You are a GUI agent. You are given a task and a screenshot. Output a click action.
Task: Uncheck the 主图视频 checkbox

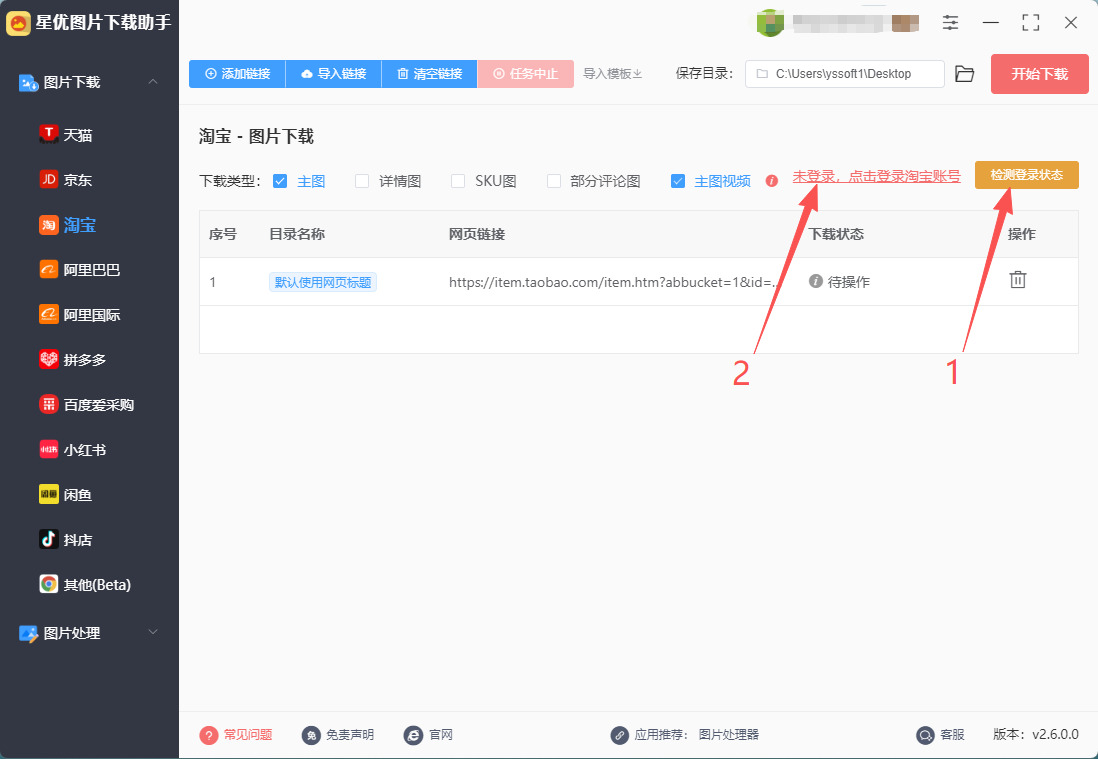coord(678,181)
